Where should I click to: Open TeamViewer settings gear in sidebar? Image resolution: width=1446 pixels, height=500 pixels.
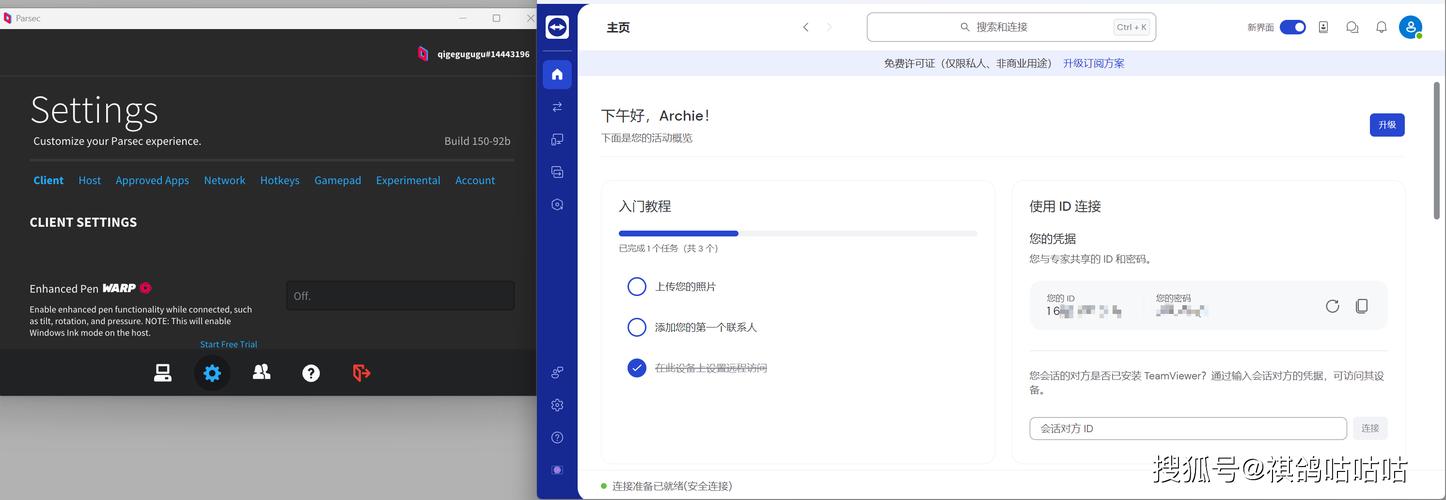pyautogui.click(x=557, y=405)
